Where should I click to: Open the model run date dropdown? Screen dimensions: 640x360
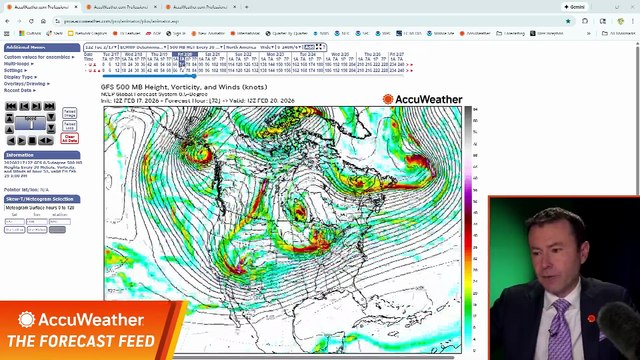point(101,47)
